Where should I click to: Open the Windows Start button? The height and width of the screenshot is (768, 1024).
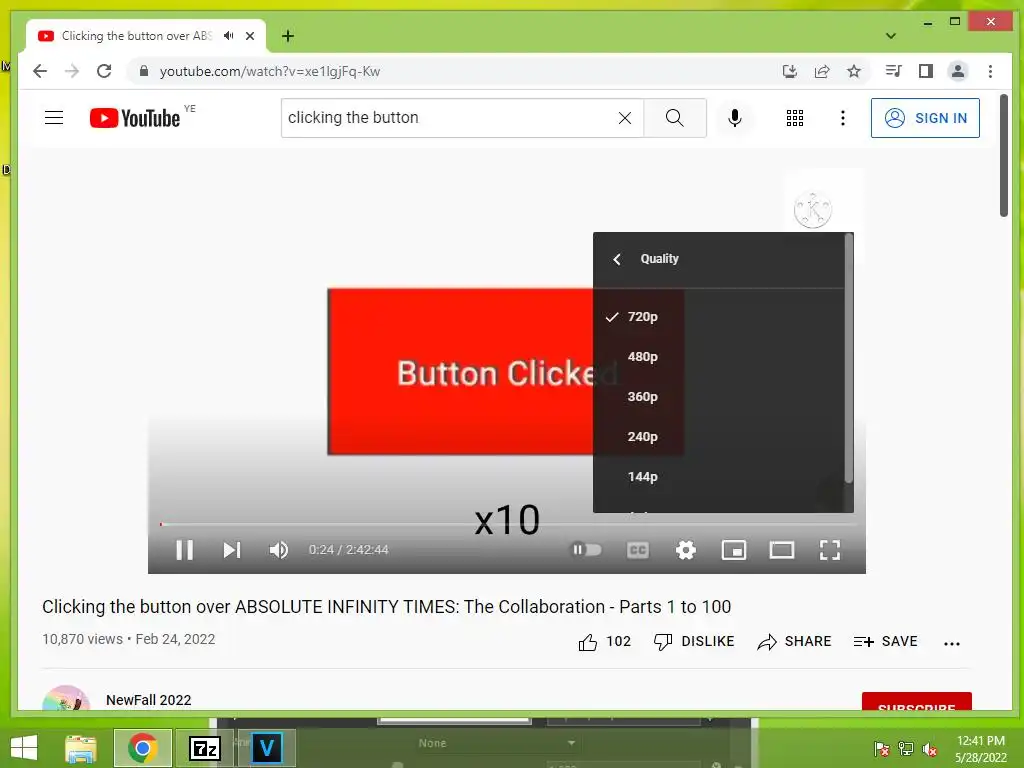pyautogui.click(x=24, y=748)
